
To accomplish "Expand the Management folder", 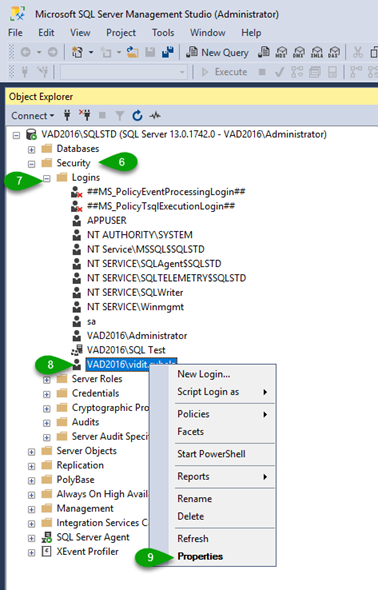I will click(x=32, y=509).
